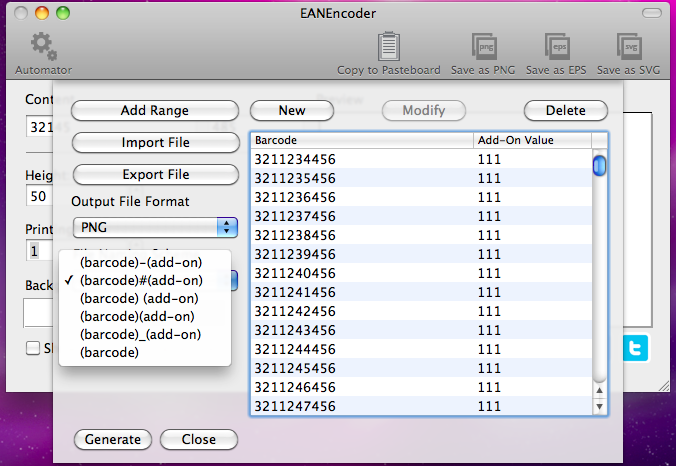
Task: Click the Close button in the sheet
Action: pyautogui.click(x=199, y=439)
